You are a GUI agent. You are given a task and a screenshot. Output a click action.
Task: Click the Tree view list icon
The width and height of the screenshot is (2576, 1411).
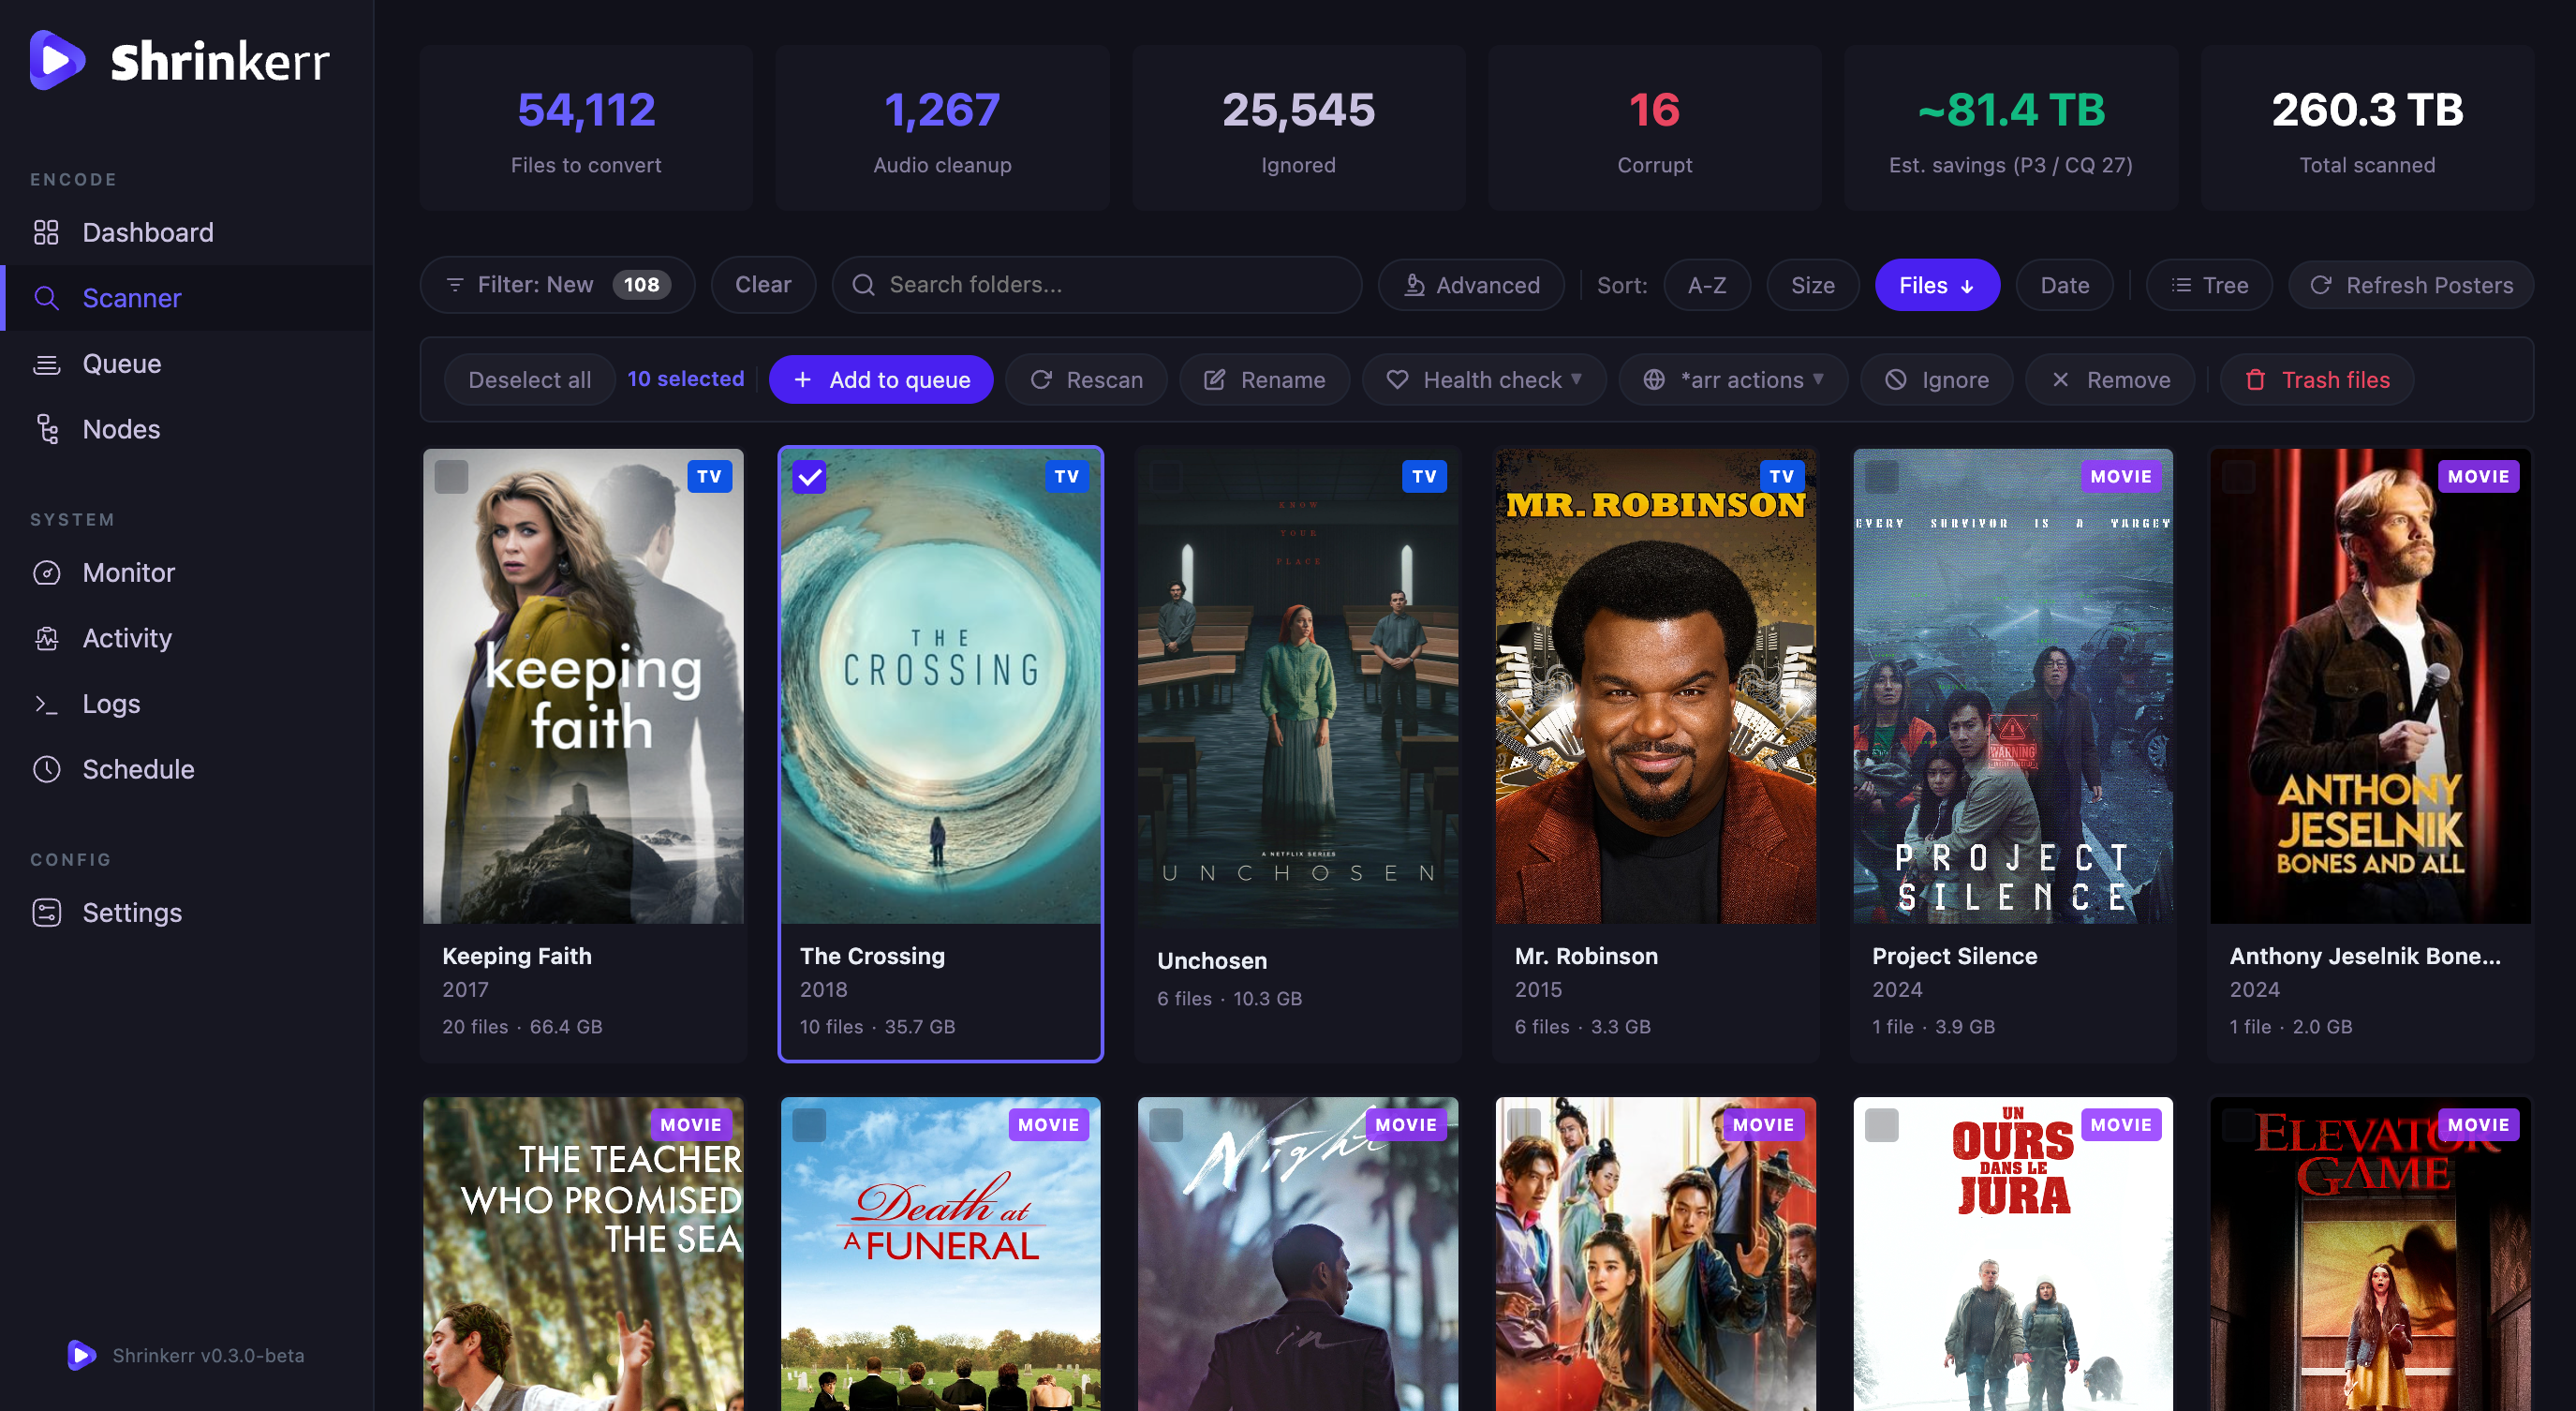click(x=2182, y=285)
